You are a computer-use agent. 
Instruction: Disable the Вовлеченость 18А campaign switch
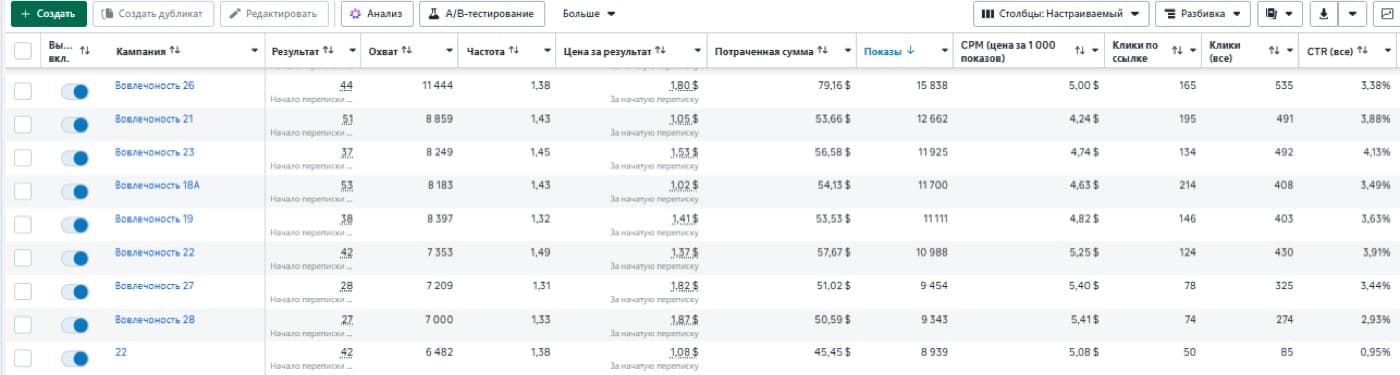[x=75, y=192]
